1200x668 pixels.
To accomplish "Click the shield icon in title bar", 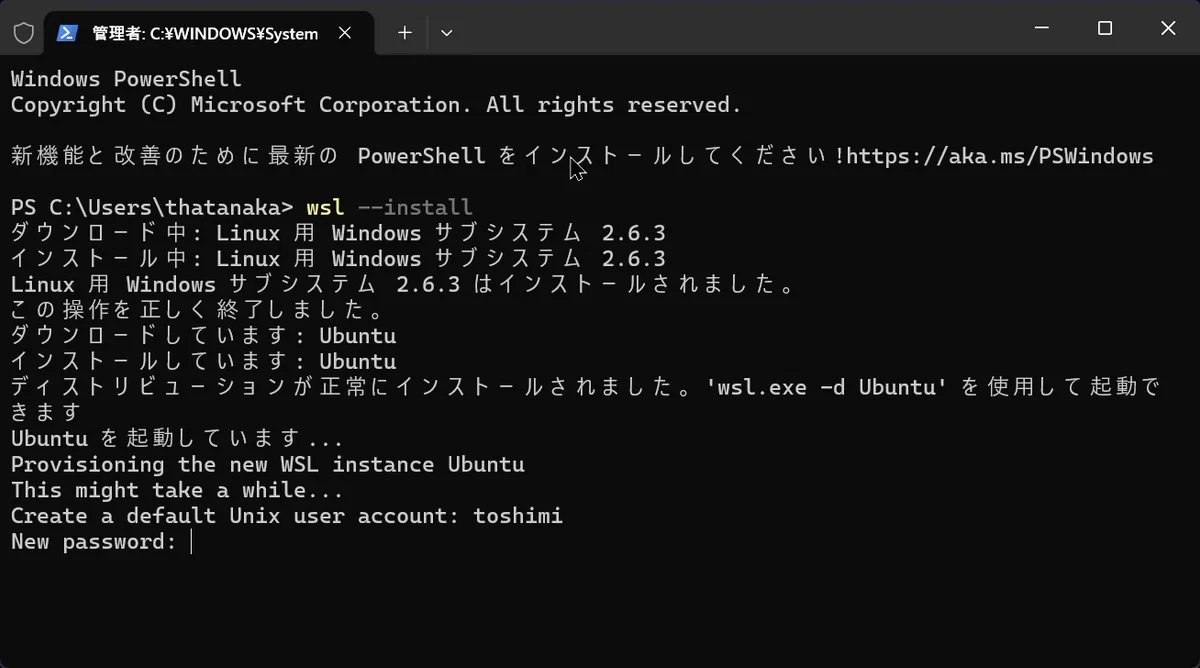I will (x=23, y=33).
